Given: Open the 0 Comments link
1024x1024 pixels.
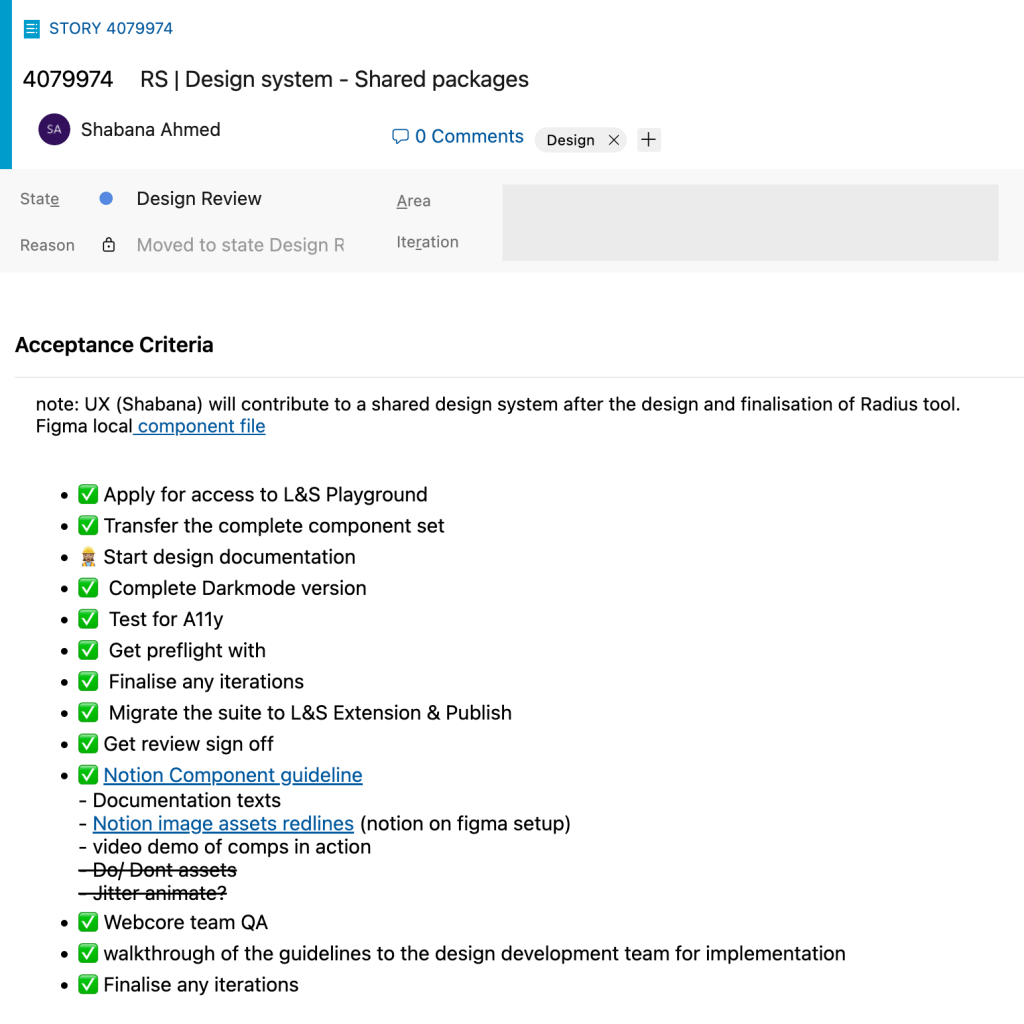Looking at the screenshot, I should [x=467, y=136].
